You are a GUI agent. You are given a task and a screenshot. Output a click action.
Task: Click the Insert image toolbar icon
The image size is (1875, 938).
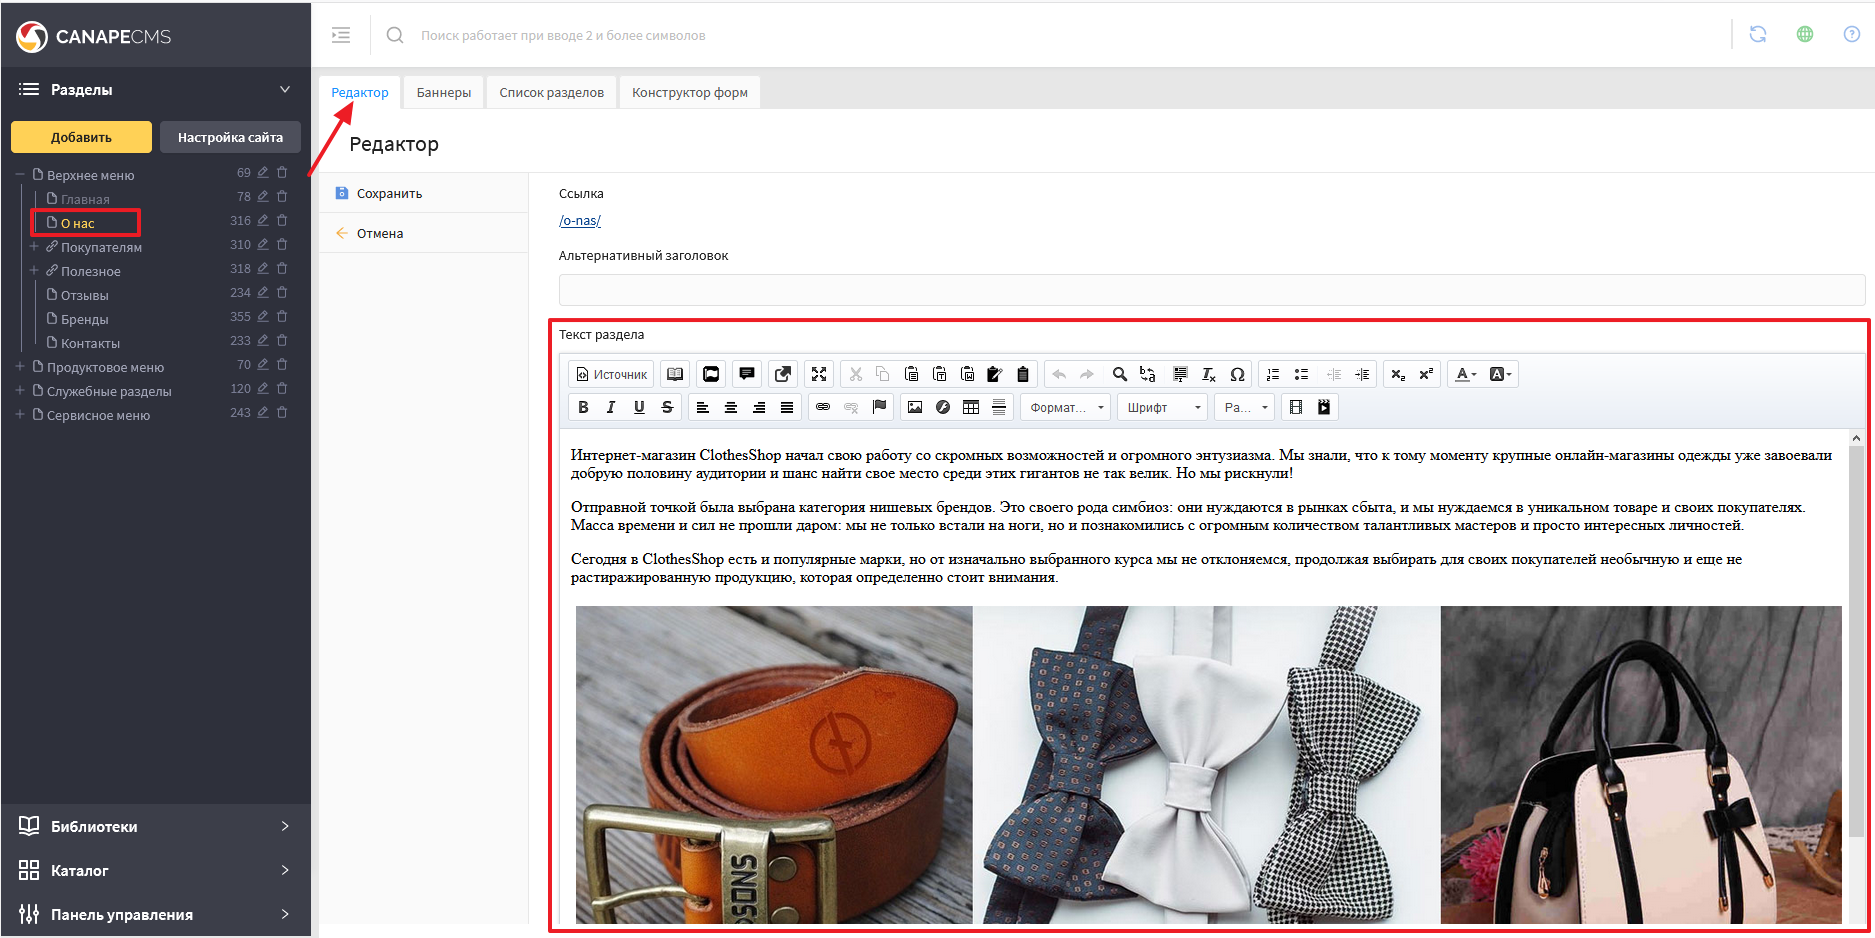point(914,407)
